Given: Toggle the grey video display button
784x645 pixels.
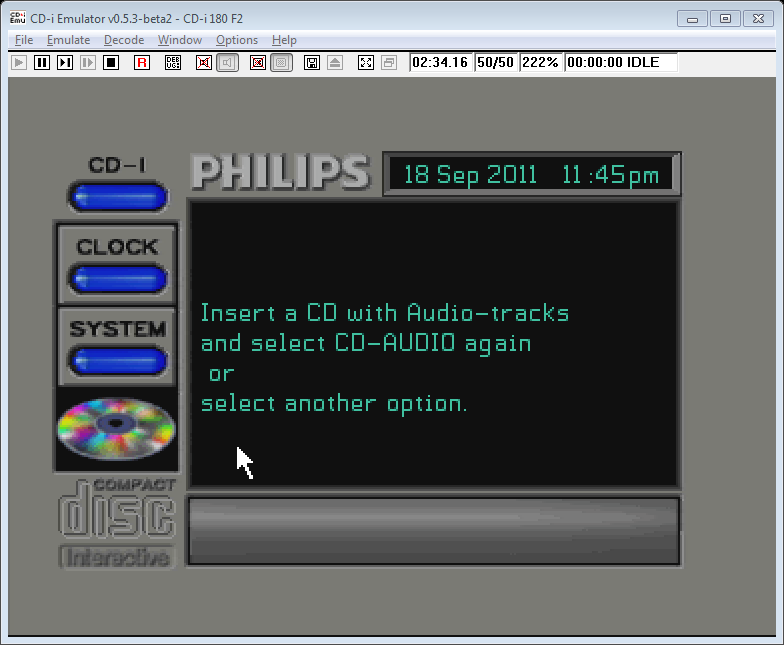Looking at the screenshot, I should pyautogui.click(x=282, y=62).
